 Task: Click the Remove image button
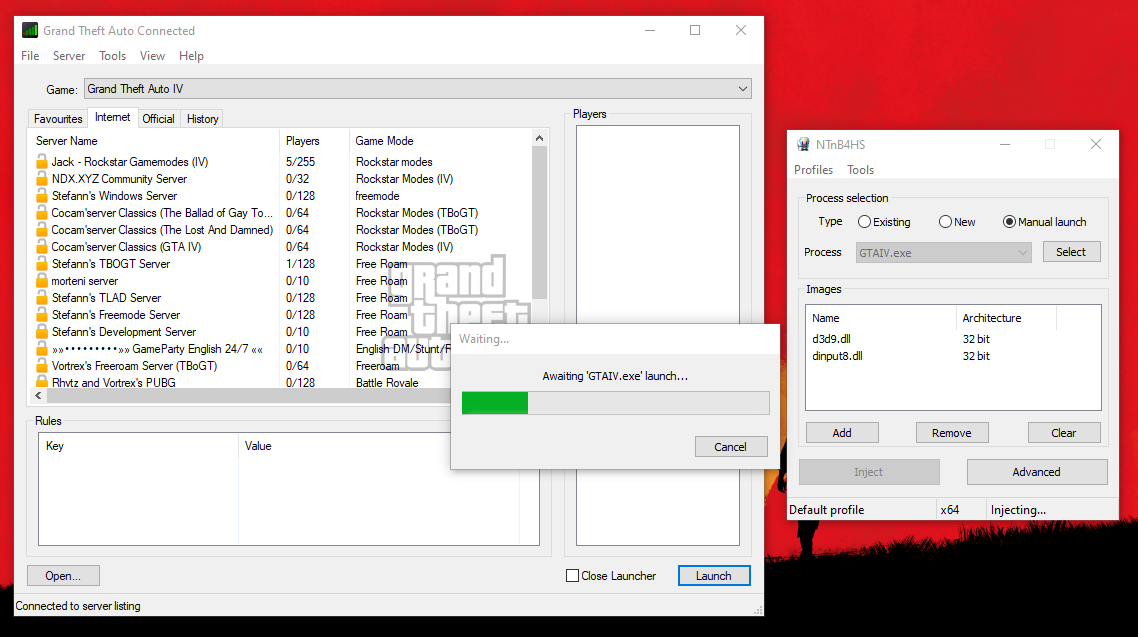click(951, 432)
